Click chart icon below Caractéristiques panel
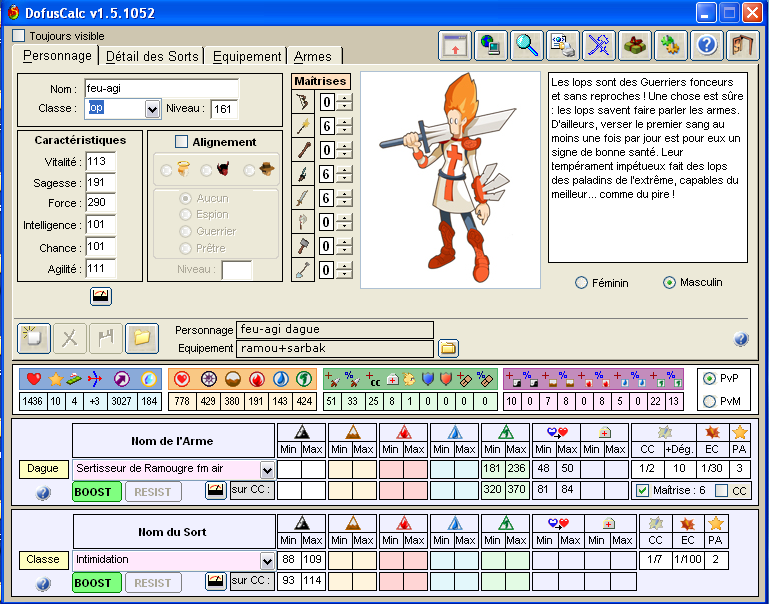 pyautogui.click(x=101, y=296)
